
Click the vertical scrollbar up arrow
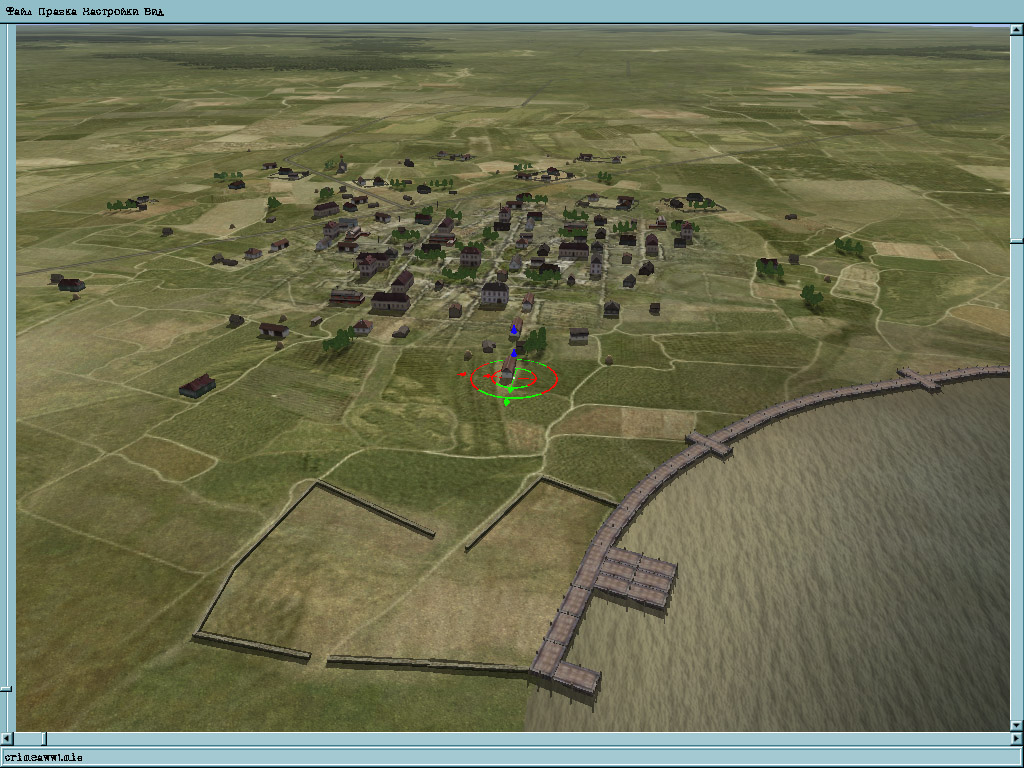coord(1017,30)
